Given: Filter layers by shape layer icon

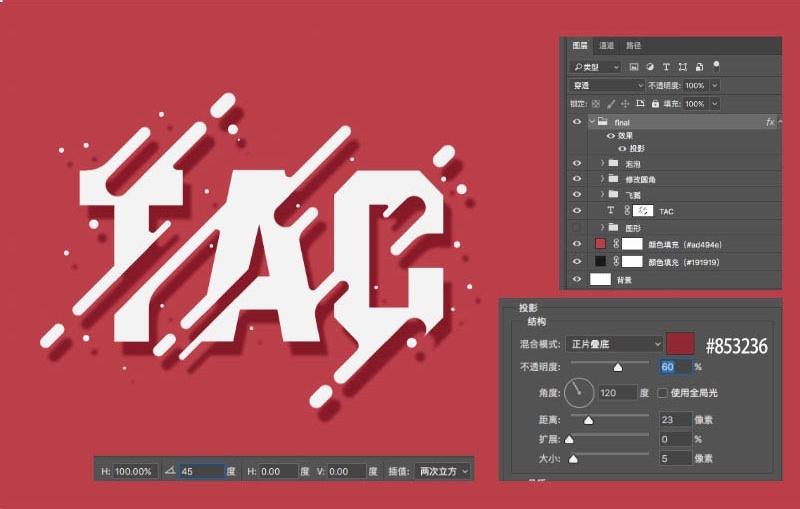Looking at the screenshot, I should (x=683, y=67).
